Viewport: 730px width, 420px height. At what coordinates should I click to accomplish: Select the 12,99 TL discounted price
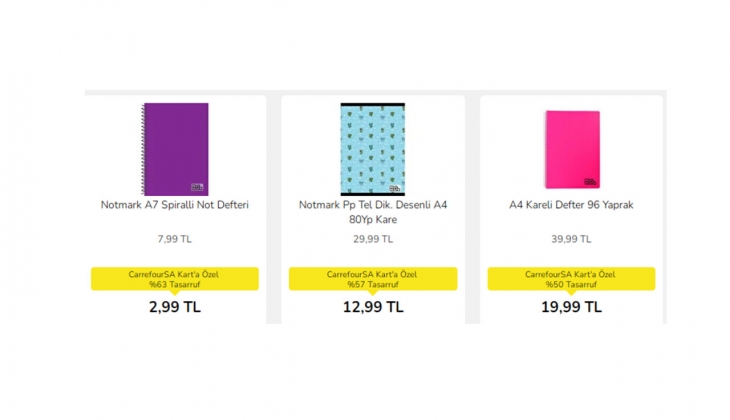[x=373, y=307]
